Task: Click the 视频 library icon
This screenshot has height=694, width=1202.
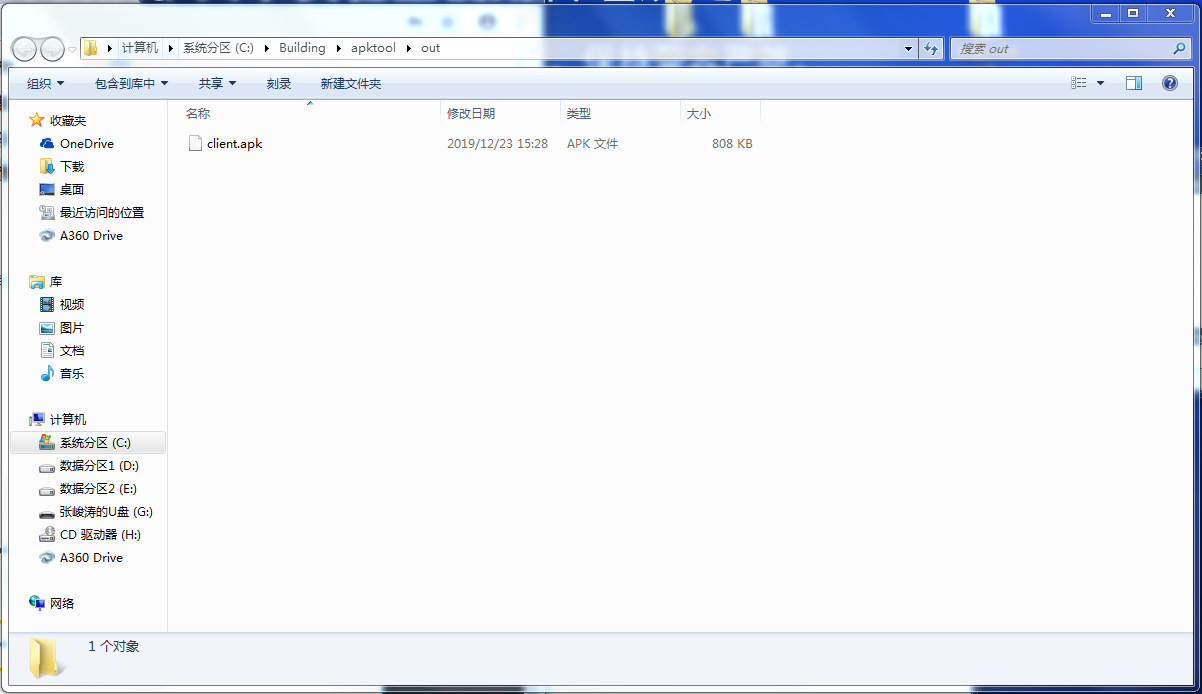Action: pos(47,305)
